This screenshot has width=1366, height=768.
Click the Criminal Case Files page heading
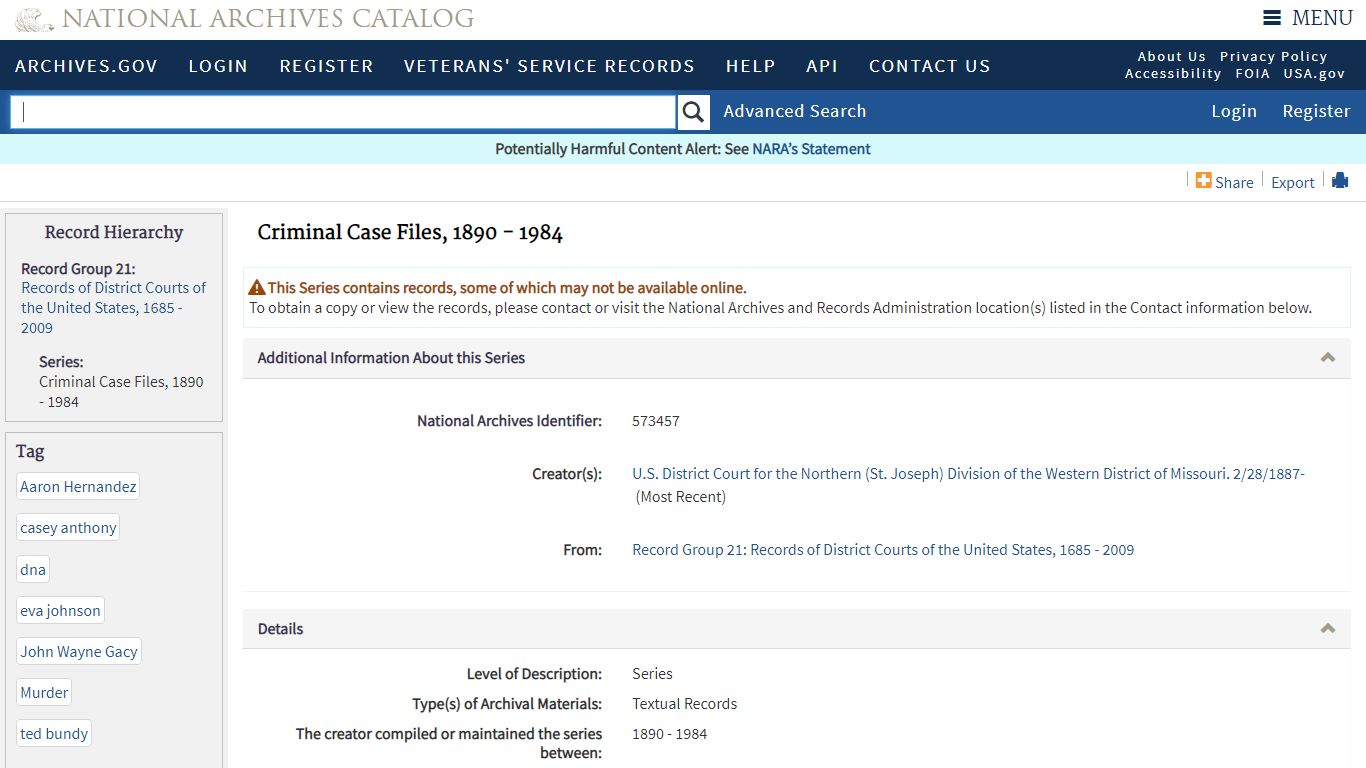[410, 233]
